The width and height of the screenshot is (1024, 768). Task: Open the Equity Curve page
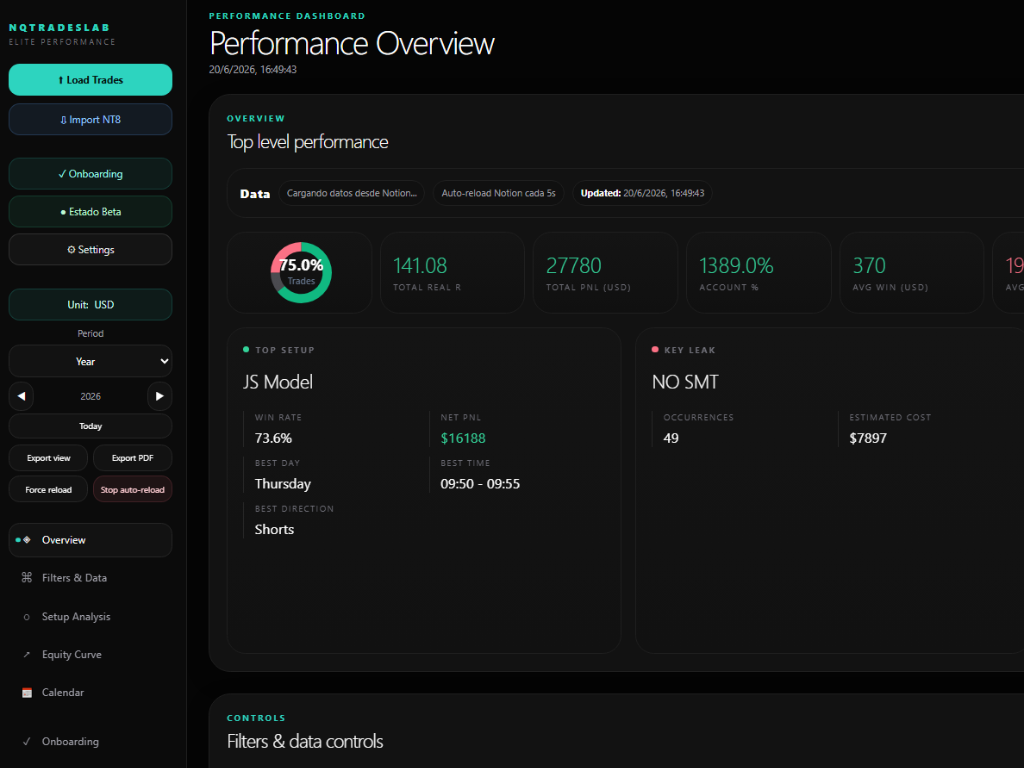click(90, 654)
